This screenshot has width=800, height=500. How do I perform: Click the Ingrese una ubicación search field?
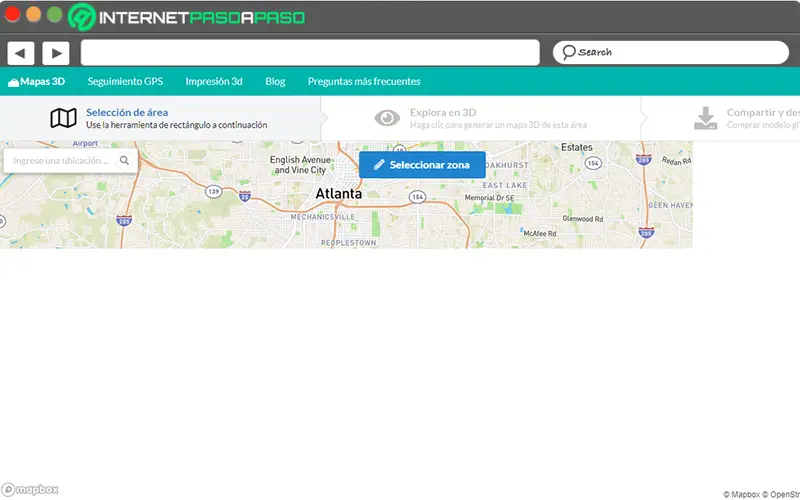[x=70, y=161]
